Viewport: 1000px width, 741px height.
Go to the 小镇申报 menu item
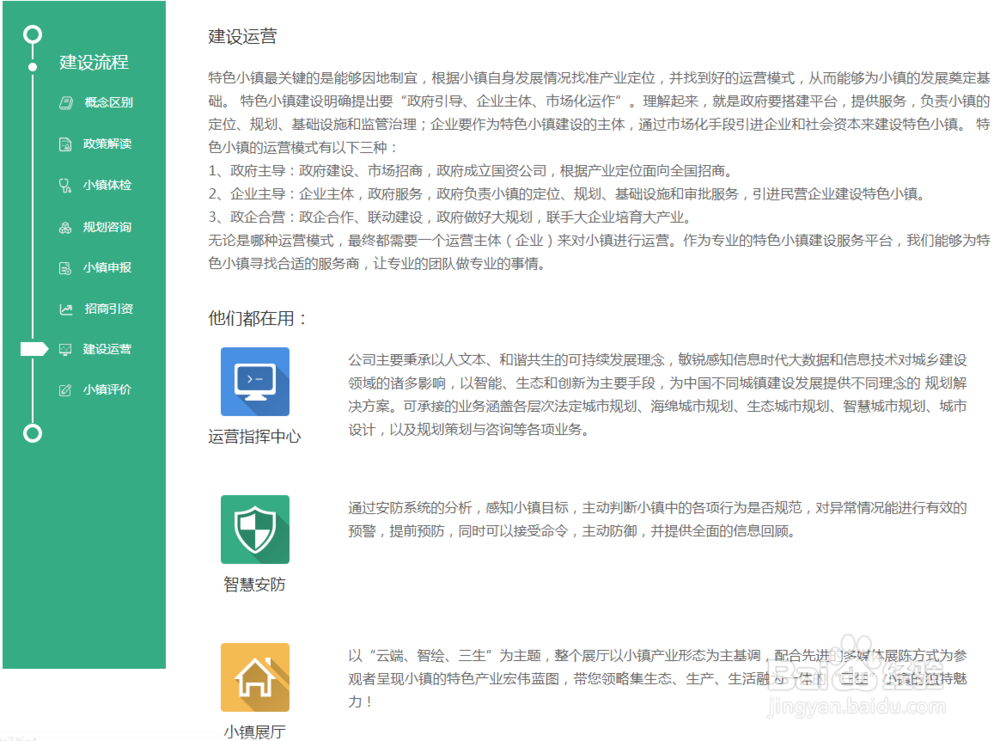pyautogui.click(x=107, y=268)
